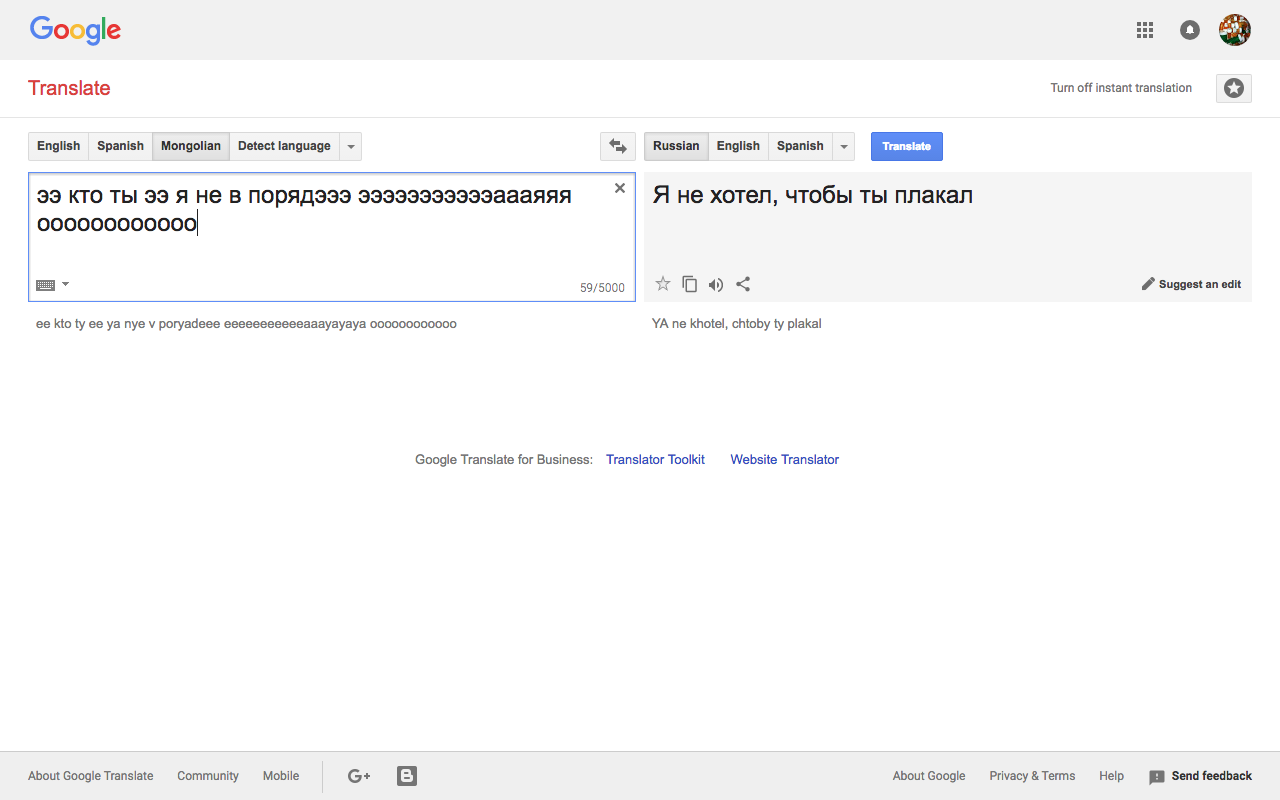
Task: Expand input tools dropdown arrow
Action: (x=66, y=285)
